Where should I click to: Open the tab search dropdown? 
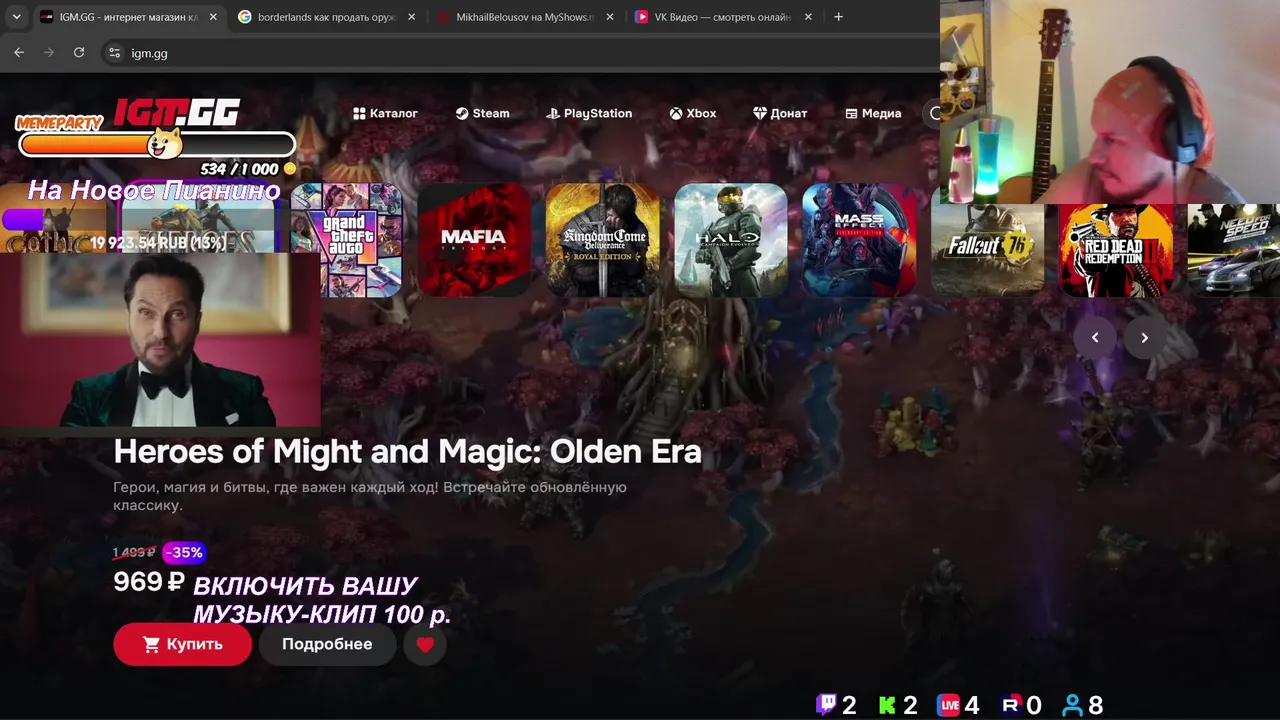pos(16,17)
